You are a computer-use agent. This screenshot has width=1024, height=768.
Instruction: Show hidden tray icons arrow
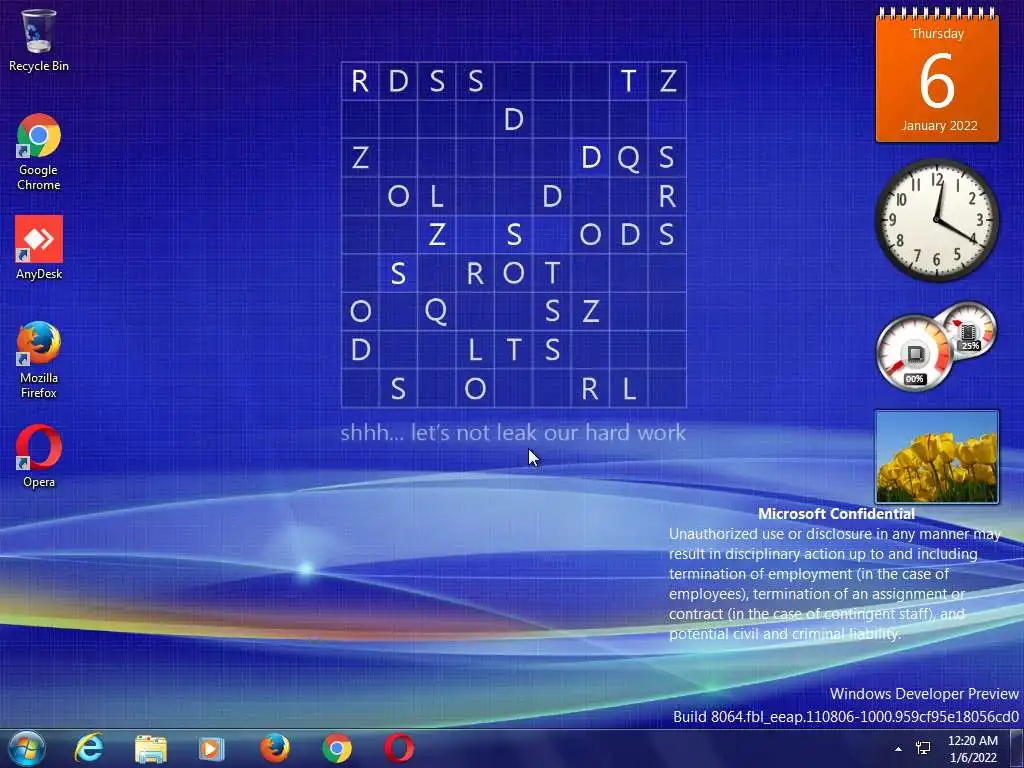click(899, 748)
